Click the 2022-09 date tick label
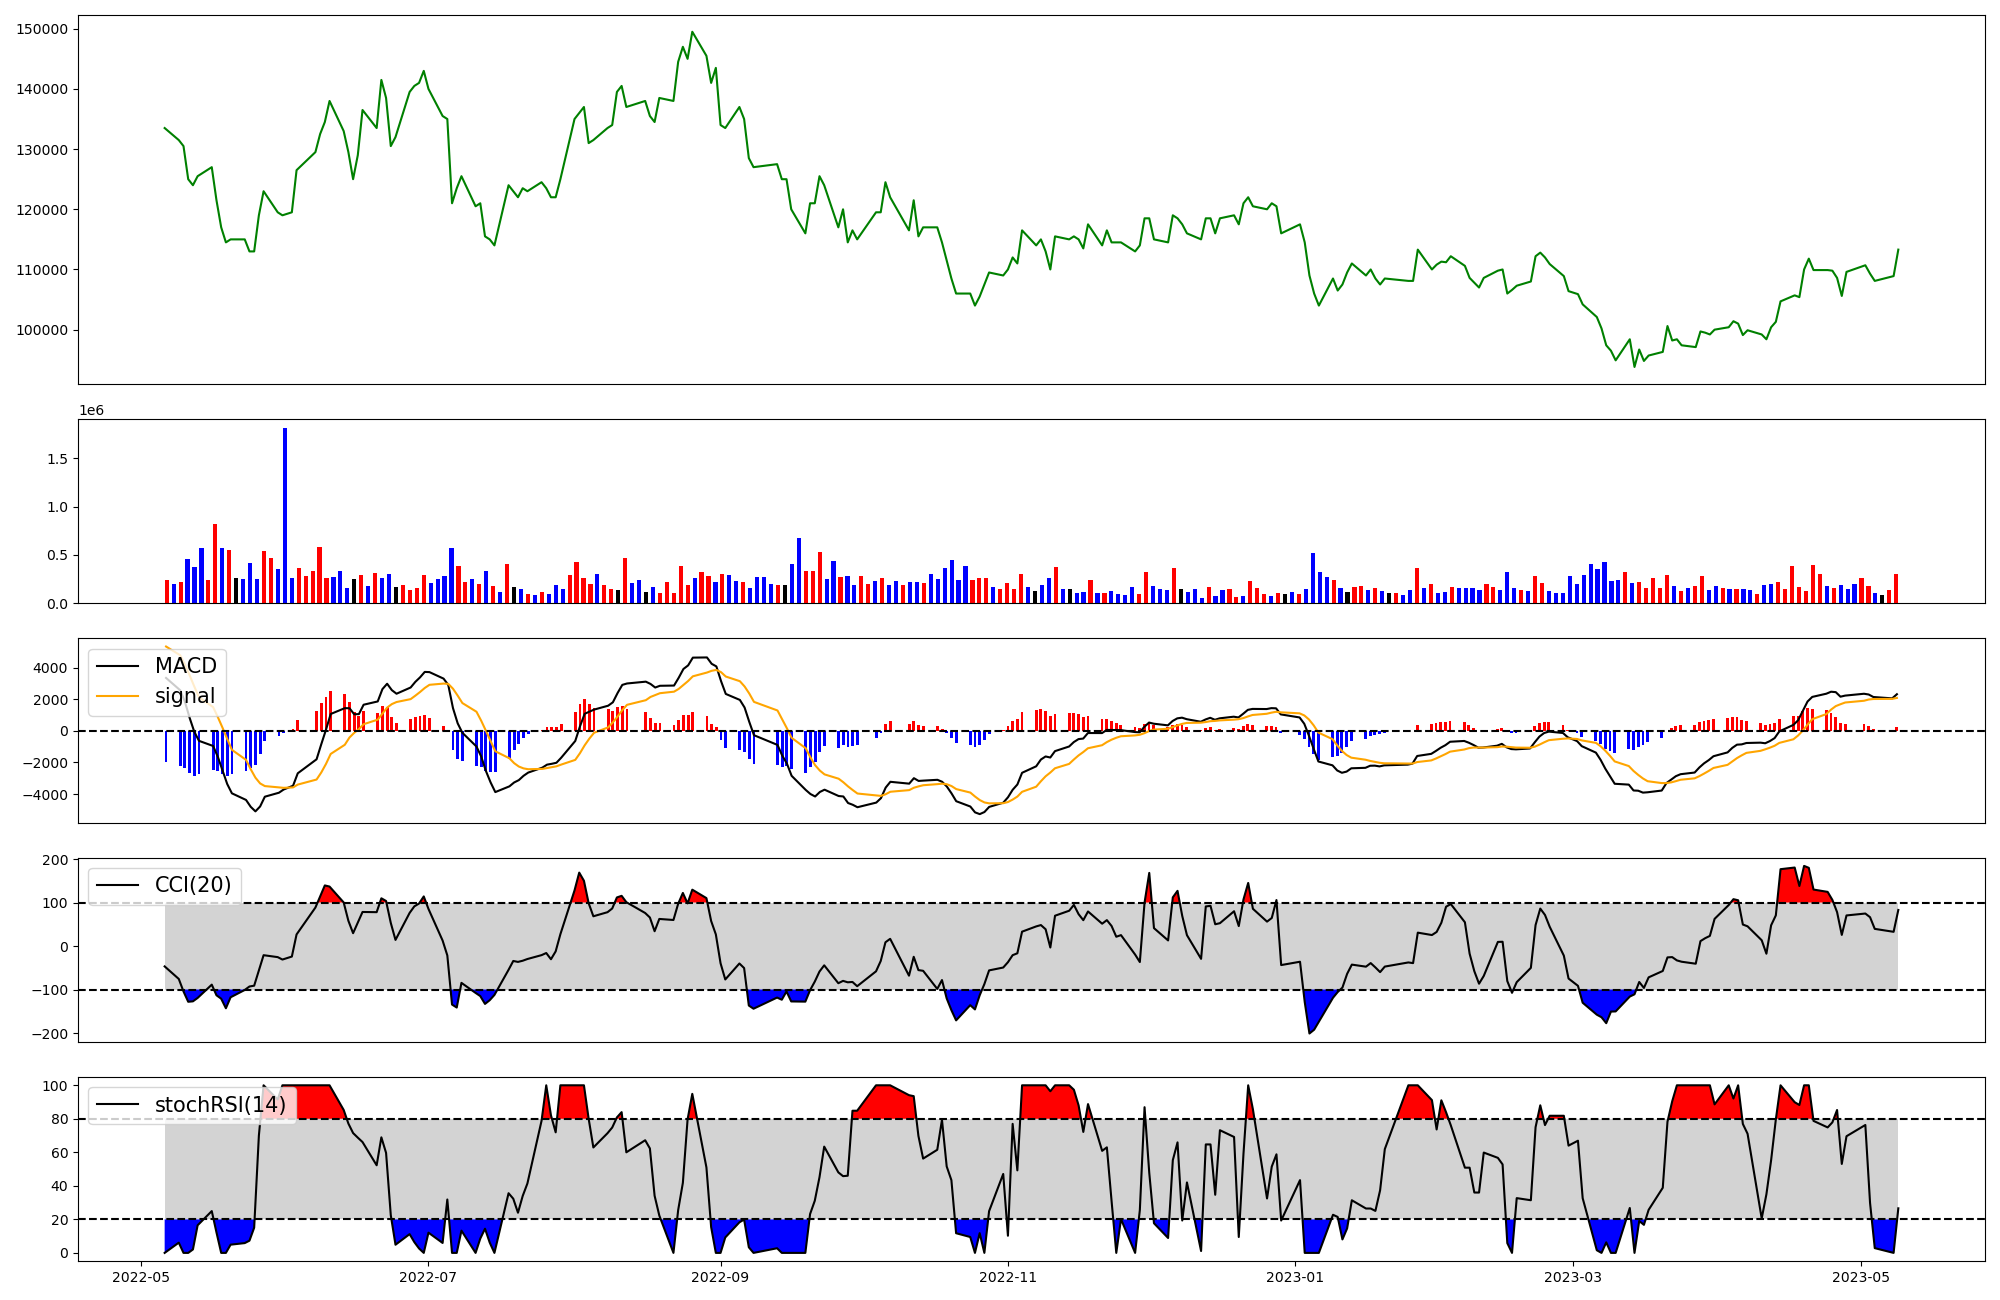 pos(719,1277)
